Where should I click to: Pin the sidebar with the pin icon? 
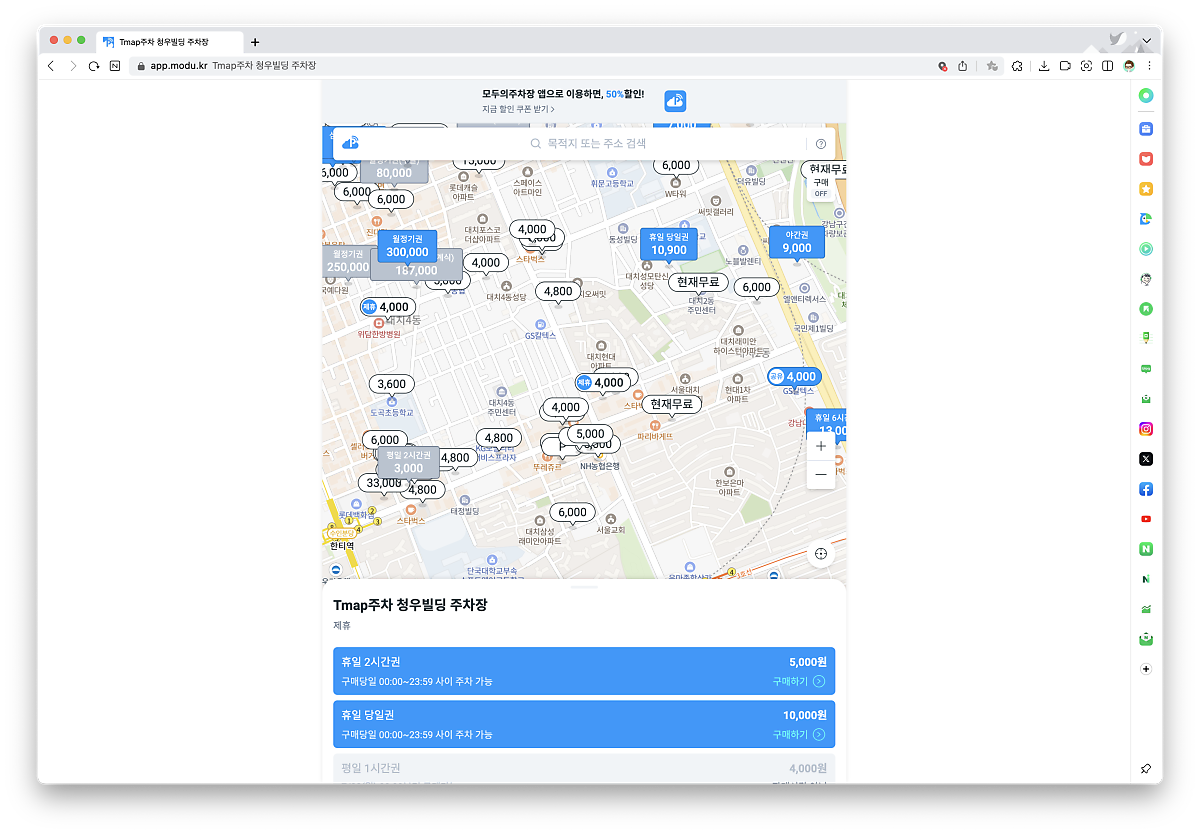coord(1146,769)
